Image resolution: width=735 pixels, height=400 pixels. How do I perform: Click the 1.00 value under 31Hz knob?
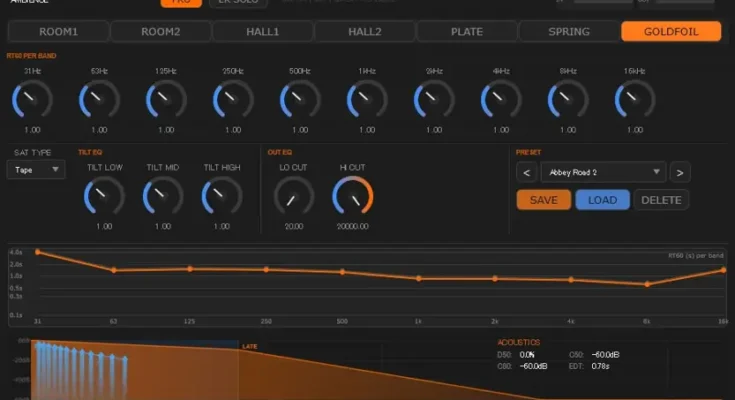click(32, 130)
